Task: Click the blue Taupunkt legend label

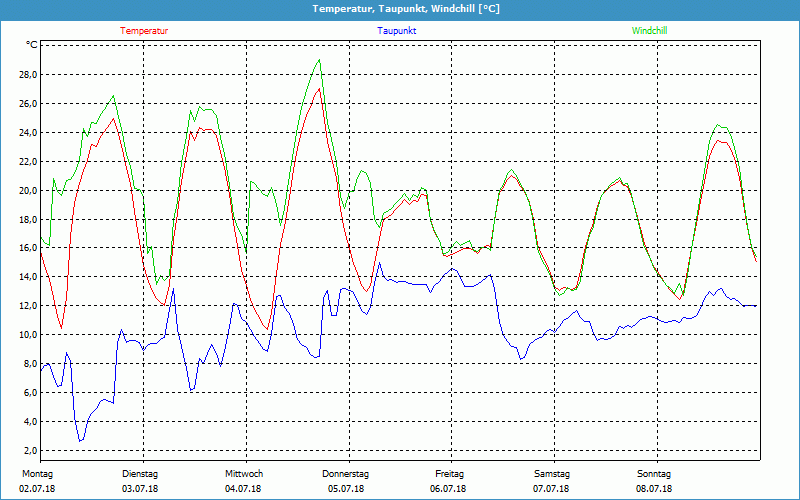Action: 397,31
